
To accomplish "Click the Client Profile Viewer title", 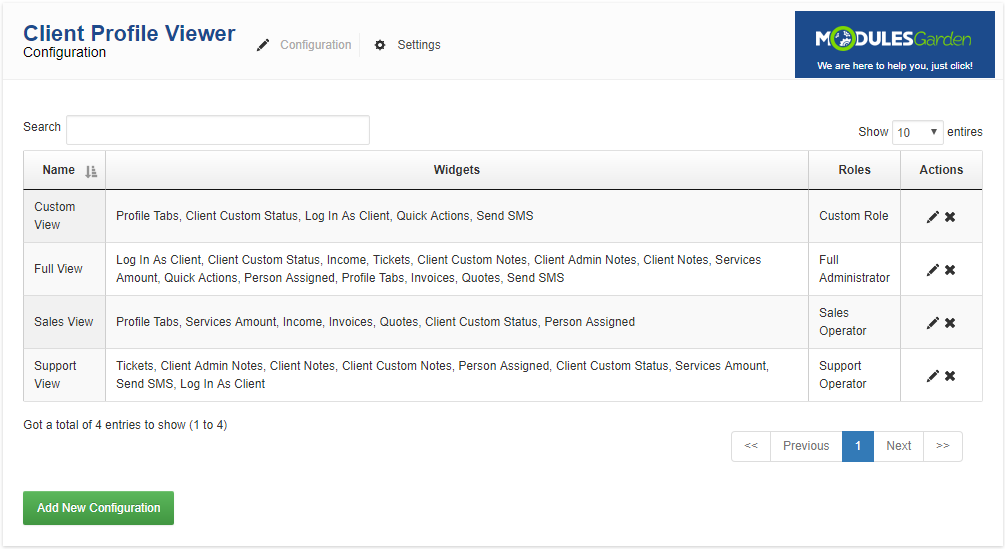I will point(129,33).
